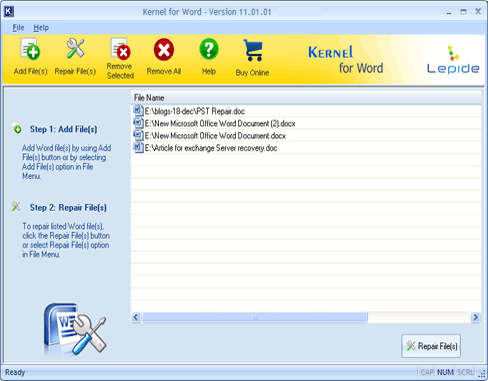Click the Word repair illustration at bottom left
This screenshot has width=488, height=381.
pos(75,328)
